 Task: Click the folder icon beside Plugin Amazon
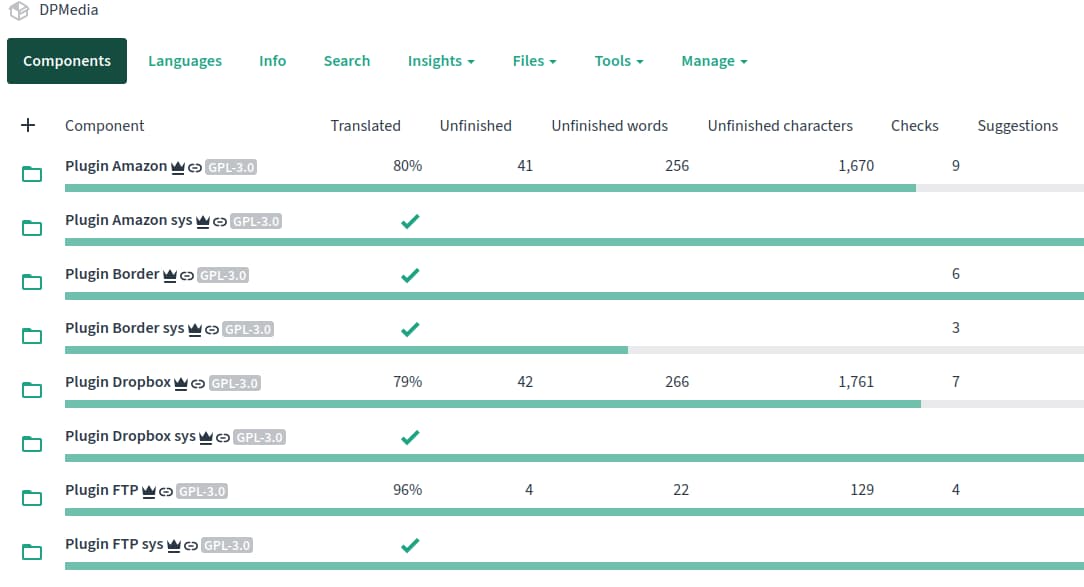[32, 174]
